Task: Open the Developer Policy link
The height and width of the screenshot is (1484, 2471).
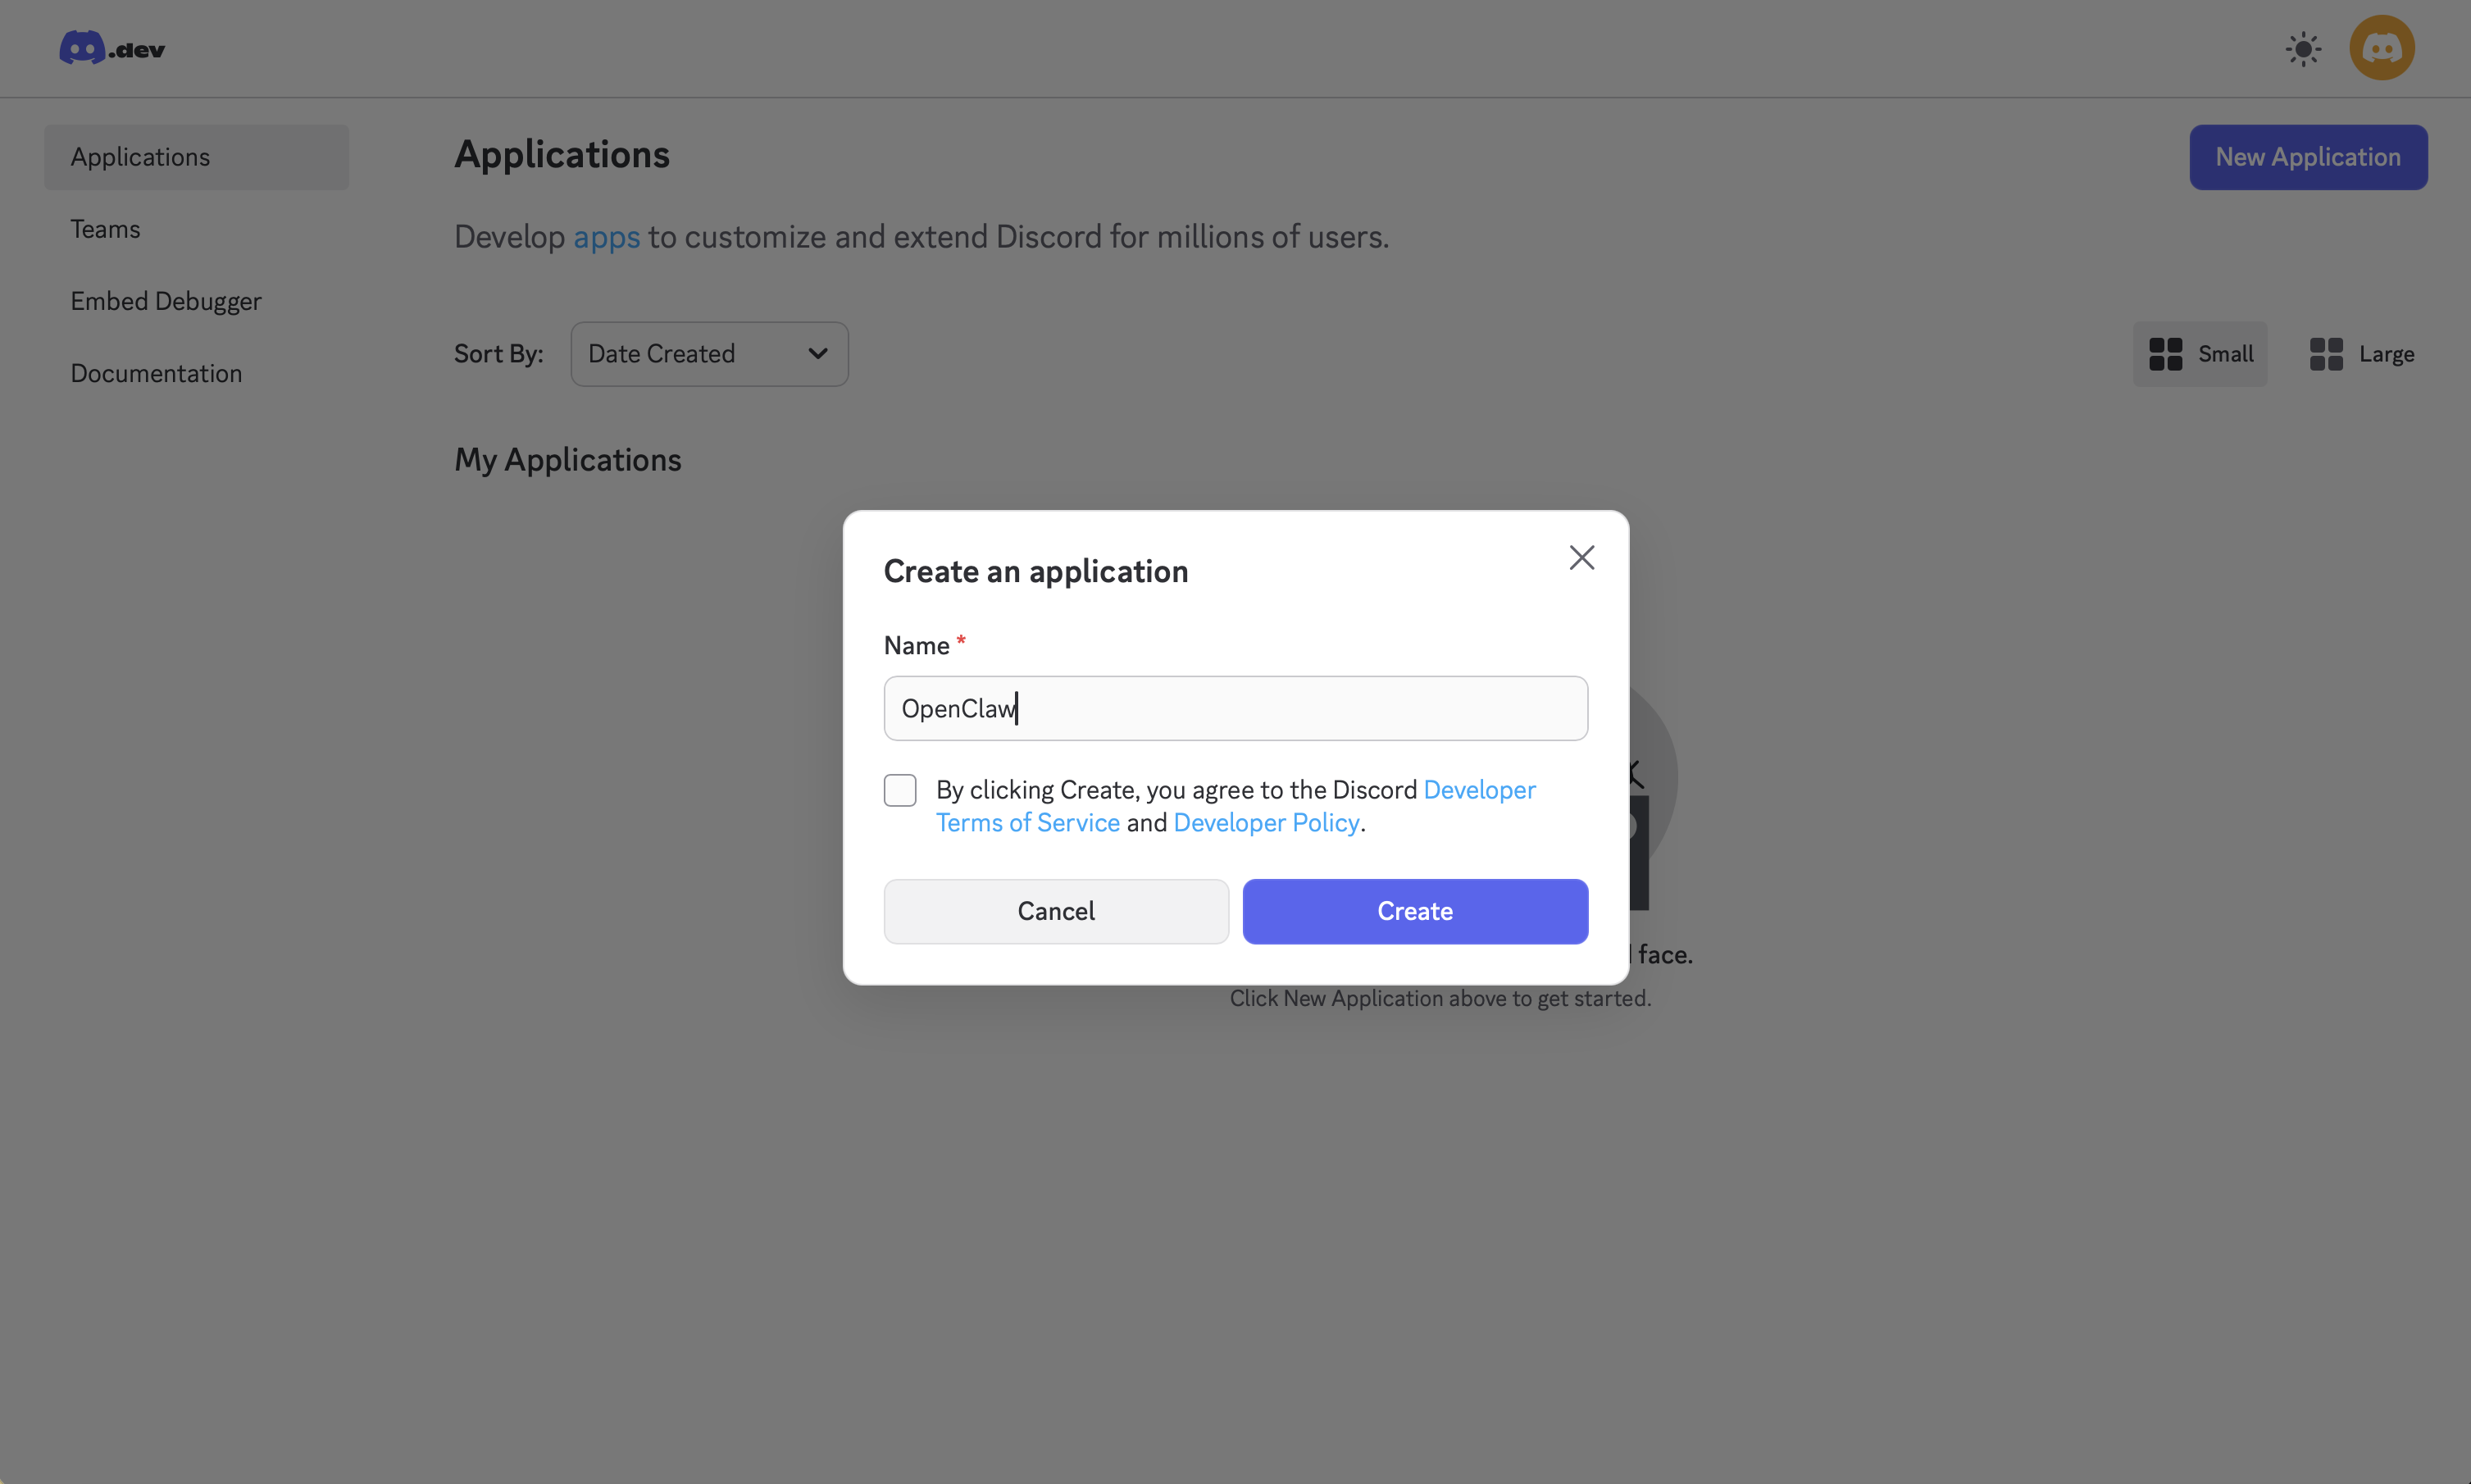Action: point(1266,823)
